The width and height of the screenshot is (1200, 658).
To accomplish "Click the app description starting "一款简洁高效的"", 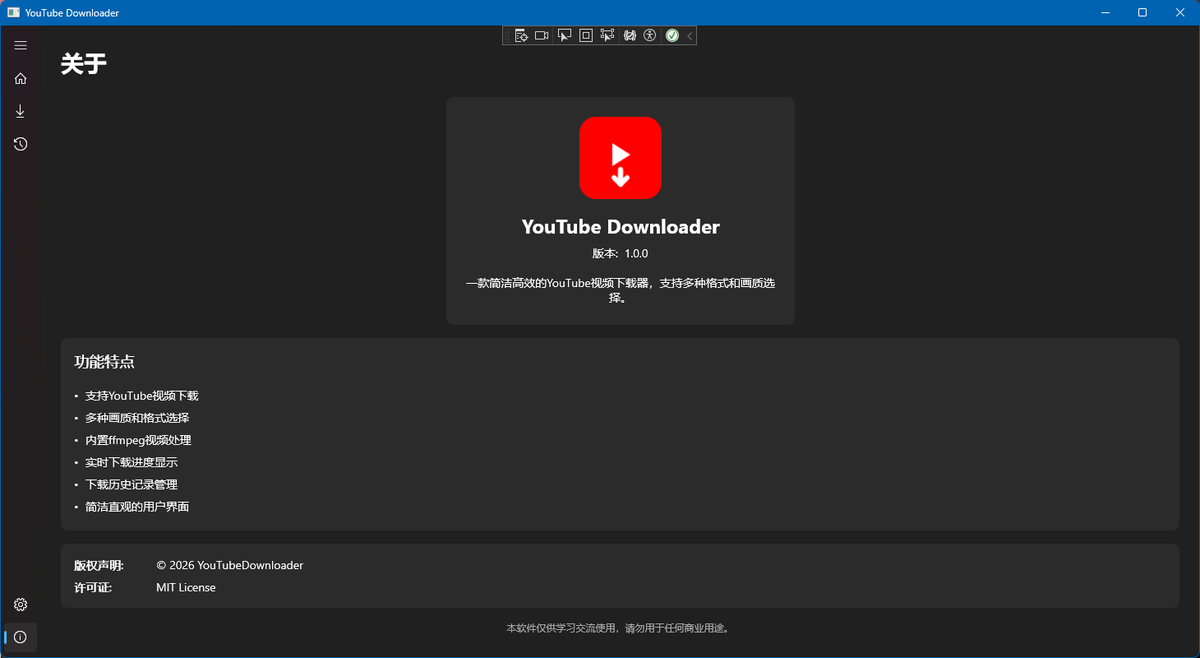I will [620, 291].
